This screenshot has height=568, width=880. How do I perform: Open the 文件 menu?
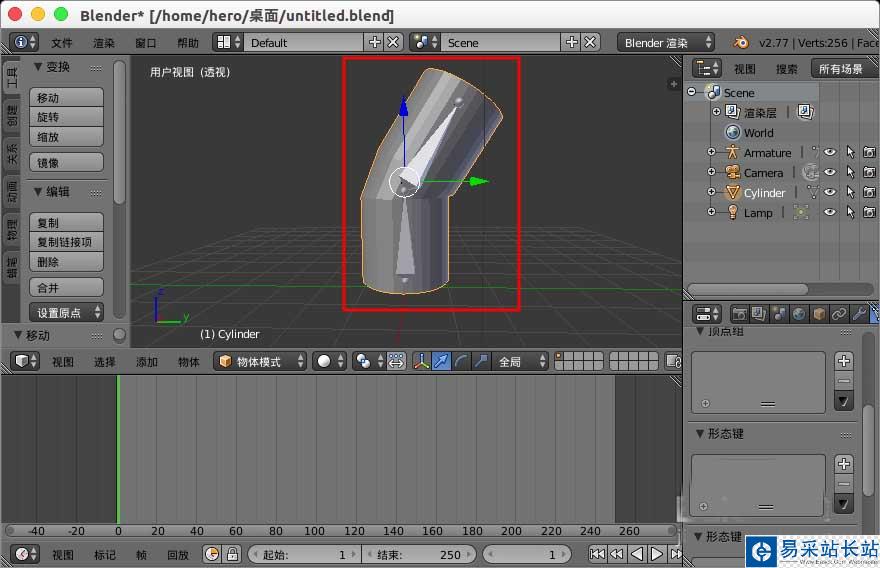(x=62, y=43)
